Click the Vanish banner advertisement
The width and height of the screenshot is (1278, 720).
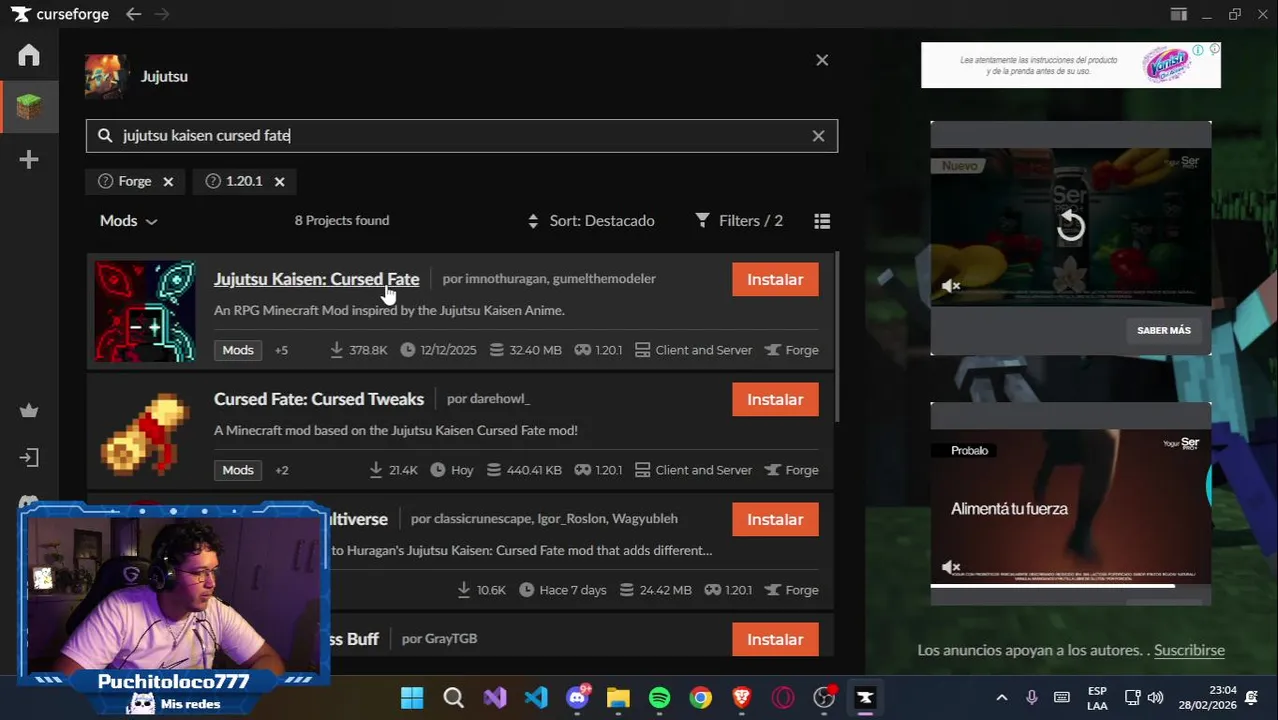(x=1071, y=65)
